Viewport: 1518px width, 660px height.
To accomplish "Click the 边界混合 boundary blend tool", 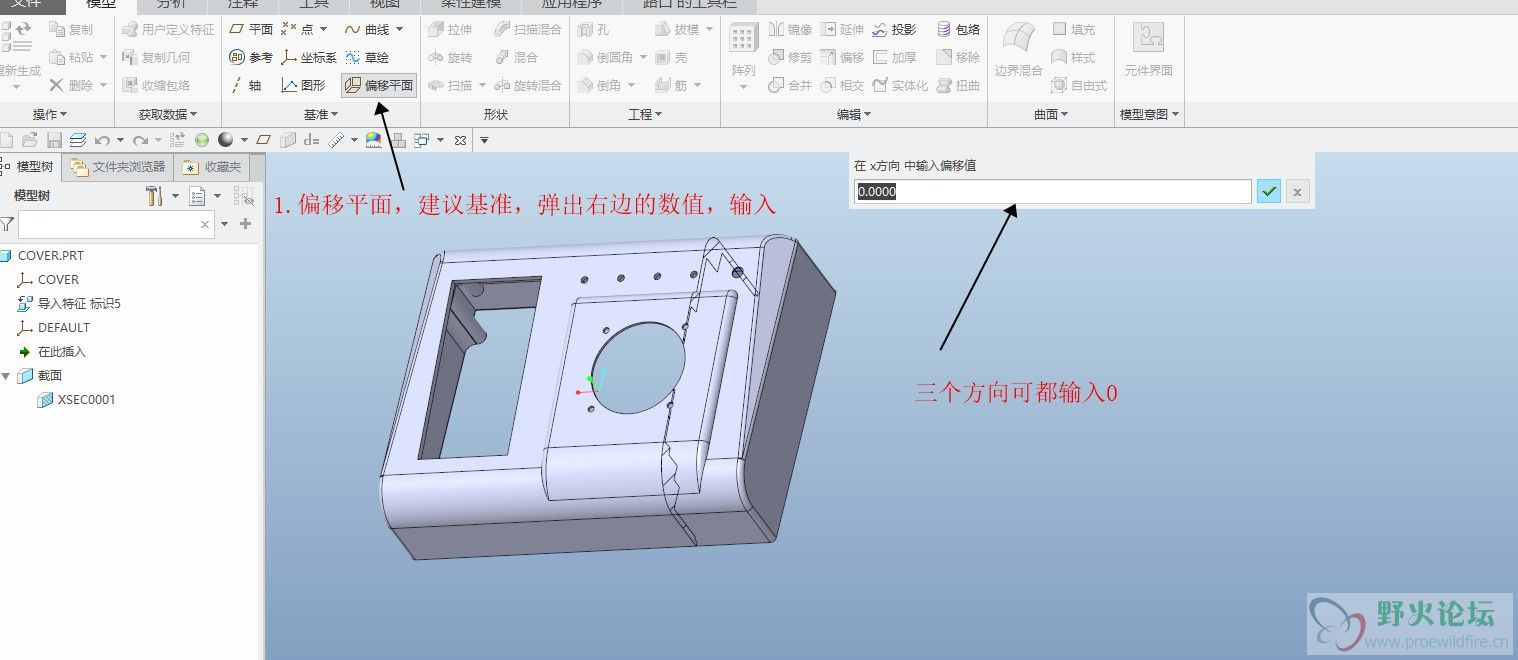I will pyautogui.click(x=1018, y=51).
